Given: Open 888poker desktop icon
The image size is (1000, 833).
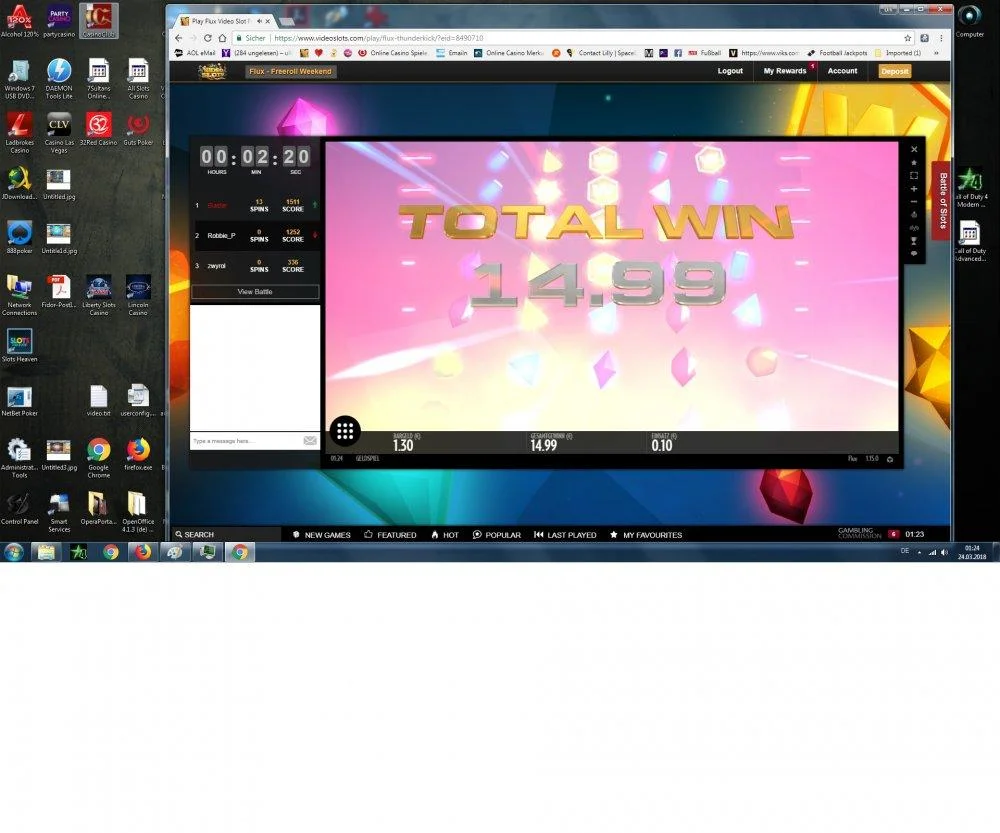Looking at the screenshot, I should click(x=19, y=238).
